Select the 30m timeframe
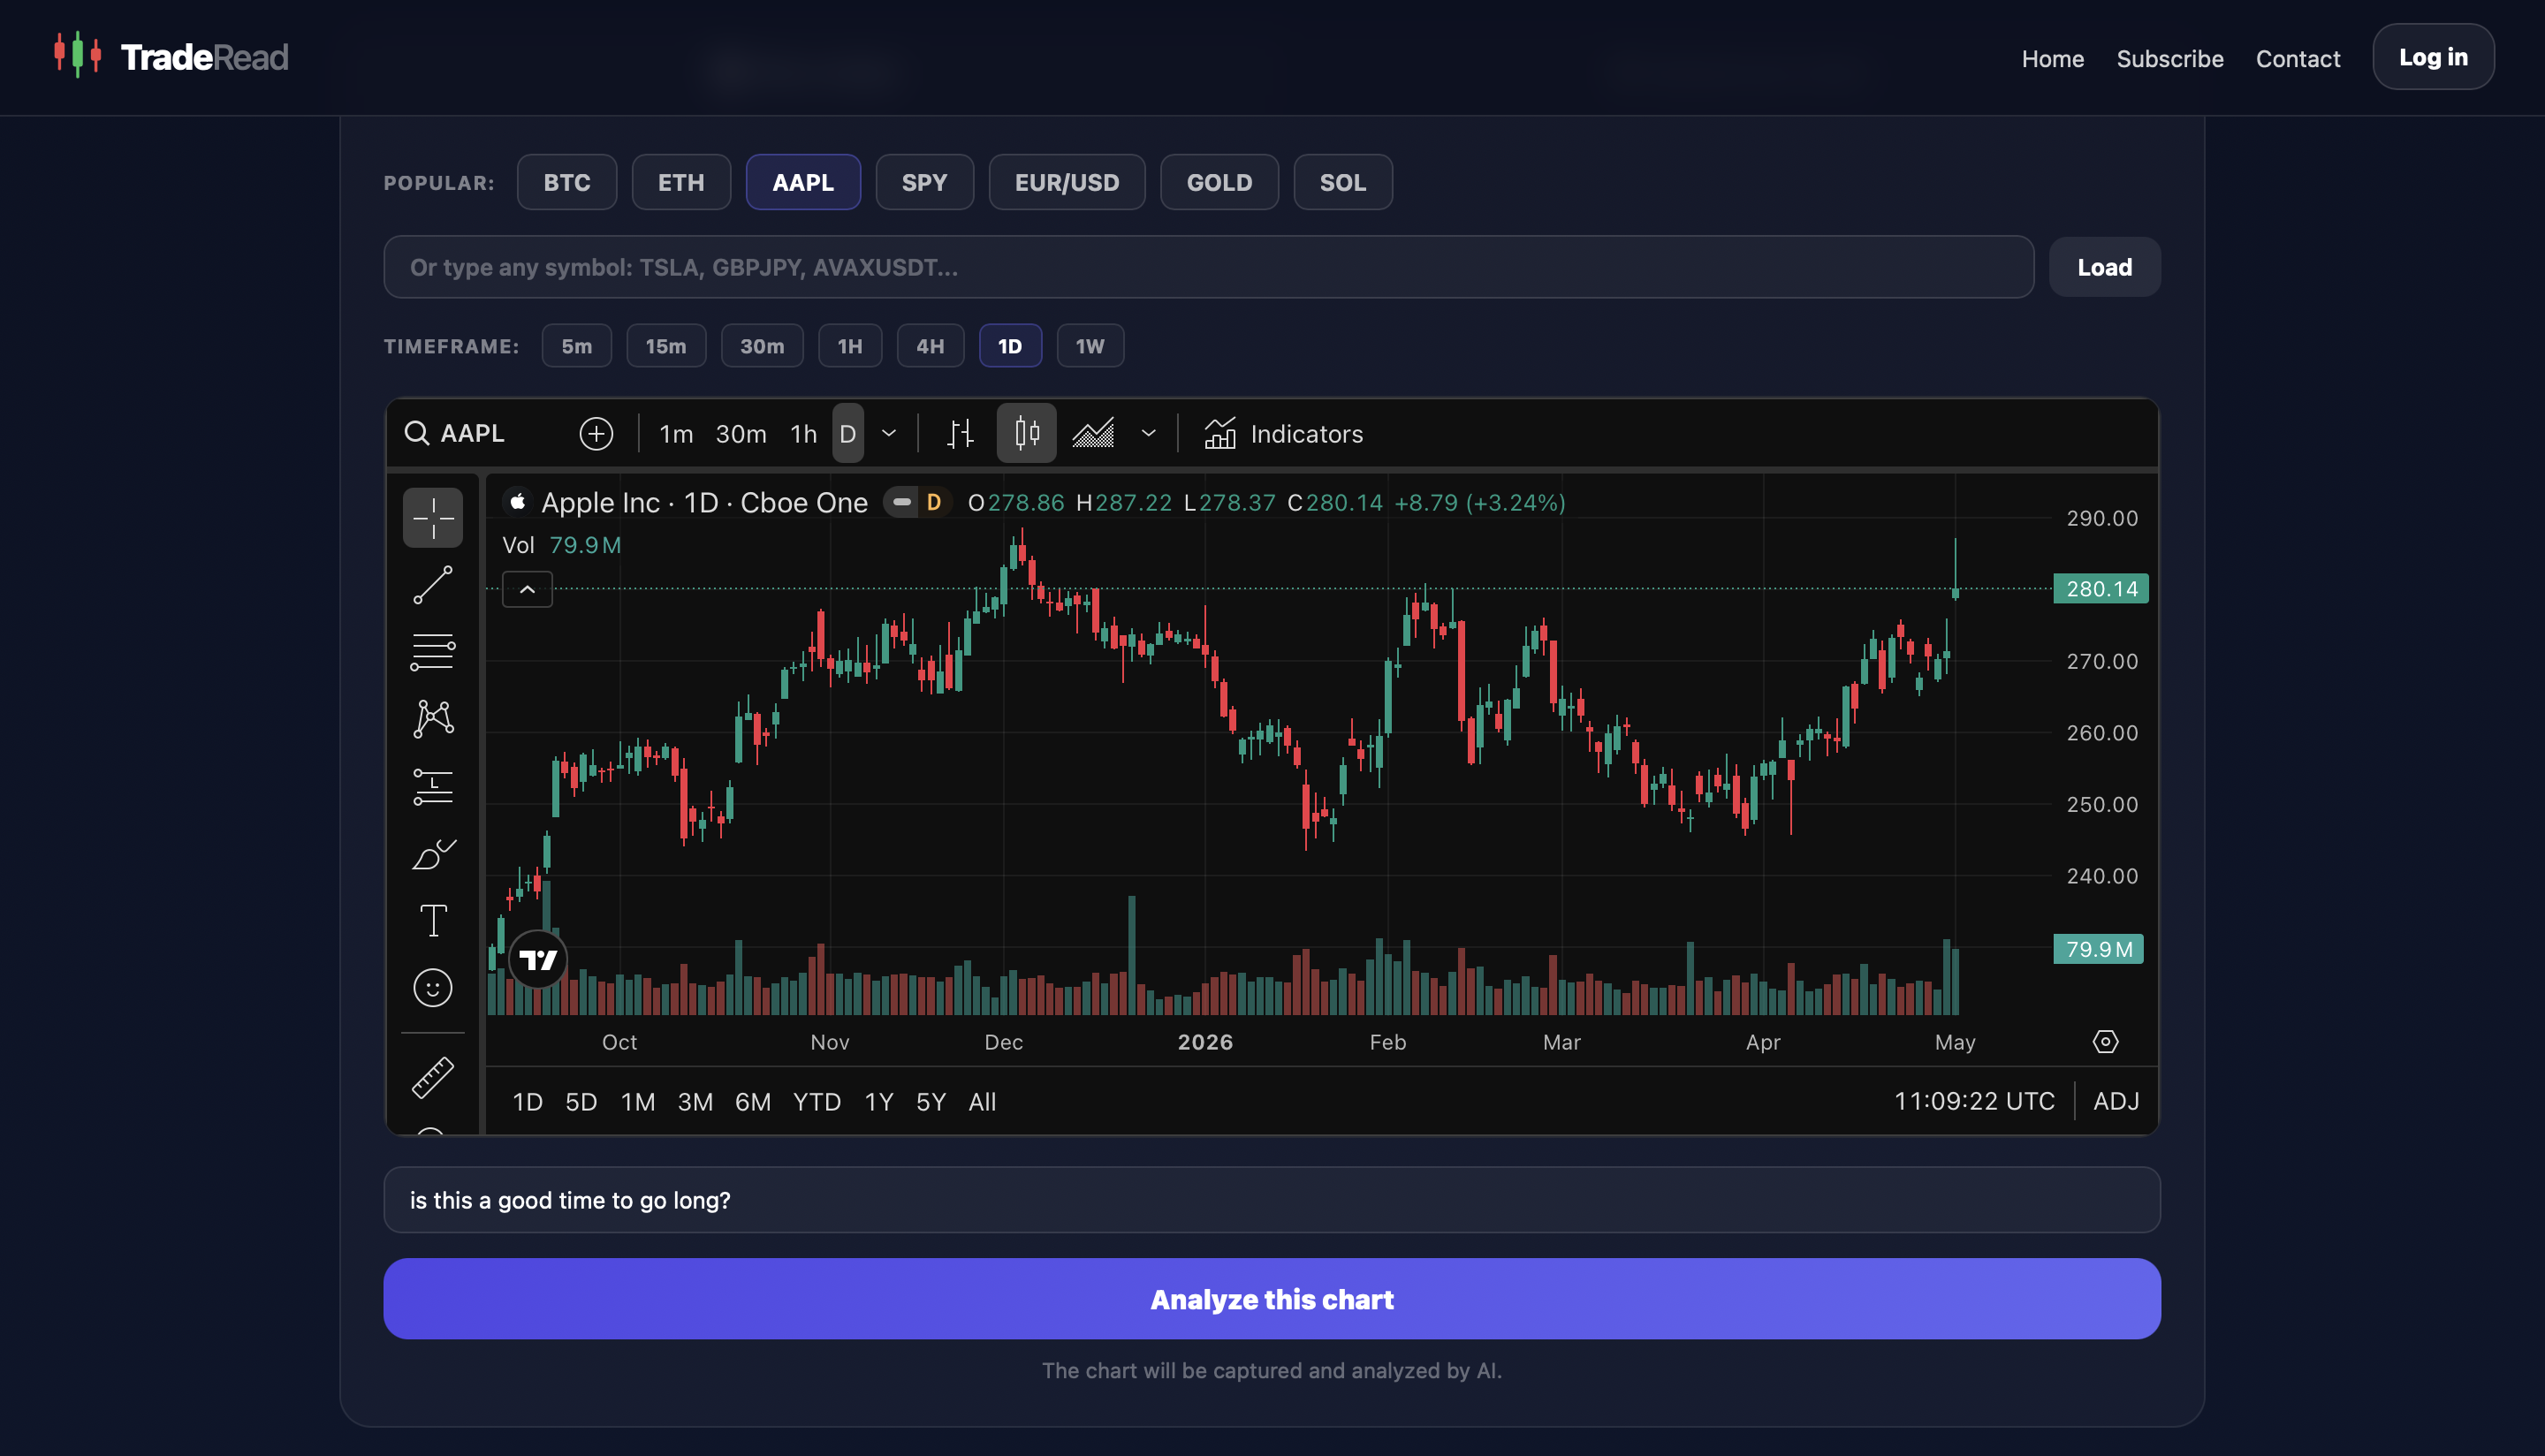2545x1456 pixels. click(762, 346)
